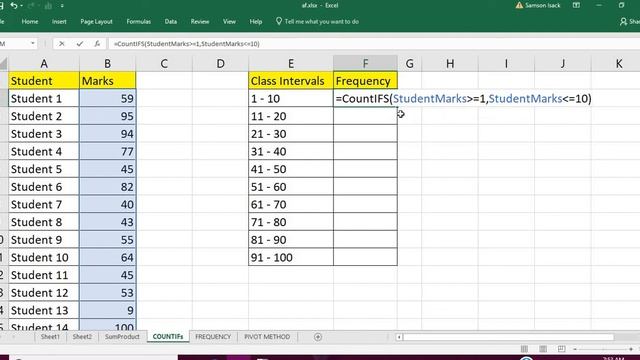Open the Data ribbon tab

pyautogui.click(x=171, y=22)
